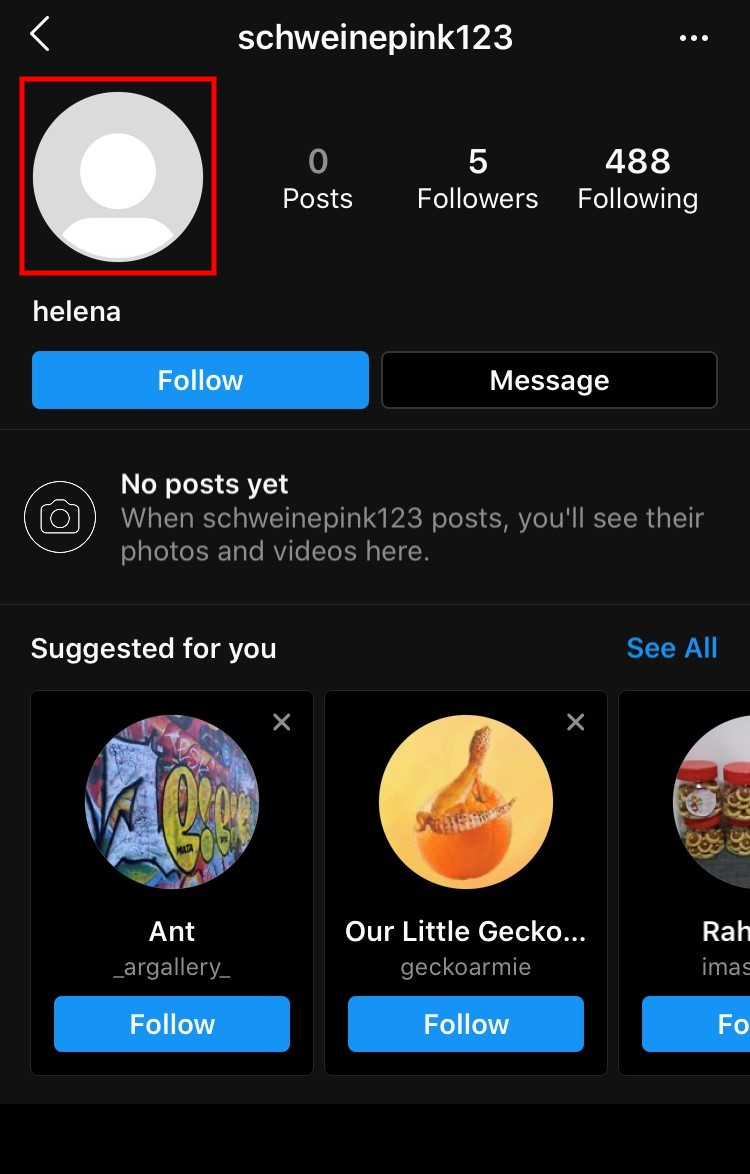Tap the 0 Posts count
The width and height of the screenshot is (750, 1174).
pyautogui.click(x=317, y=178)
